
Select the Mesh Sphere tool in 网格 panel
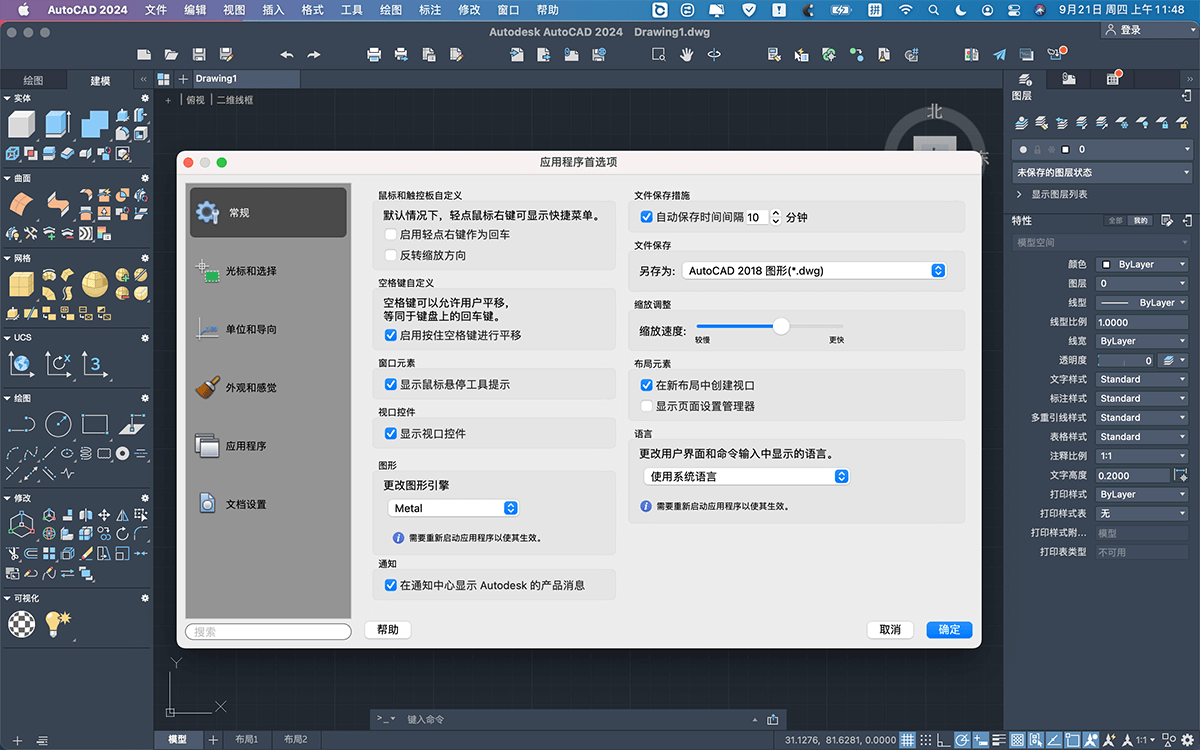[x=95, y=284]
